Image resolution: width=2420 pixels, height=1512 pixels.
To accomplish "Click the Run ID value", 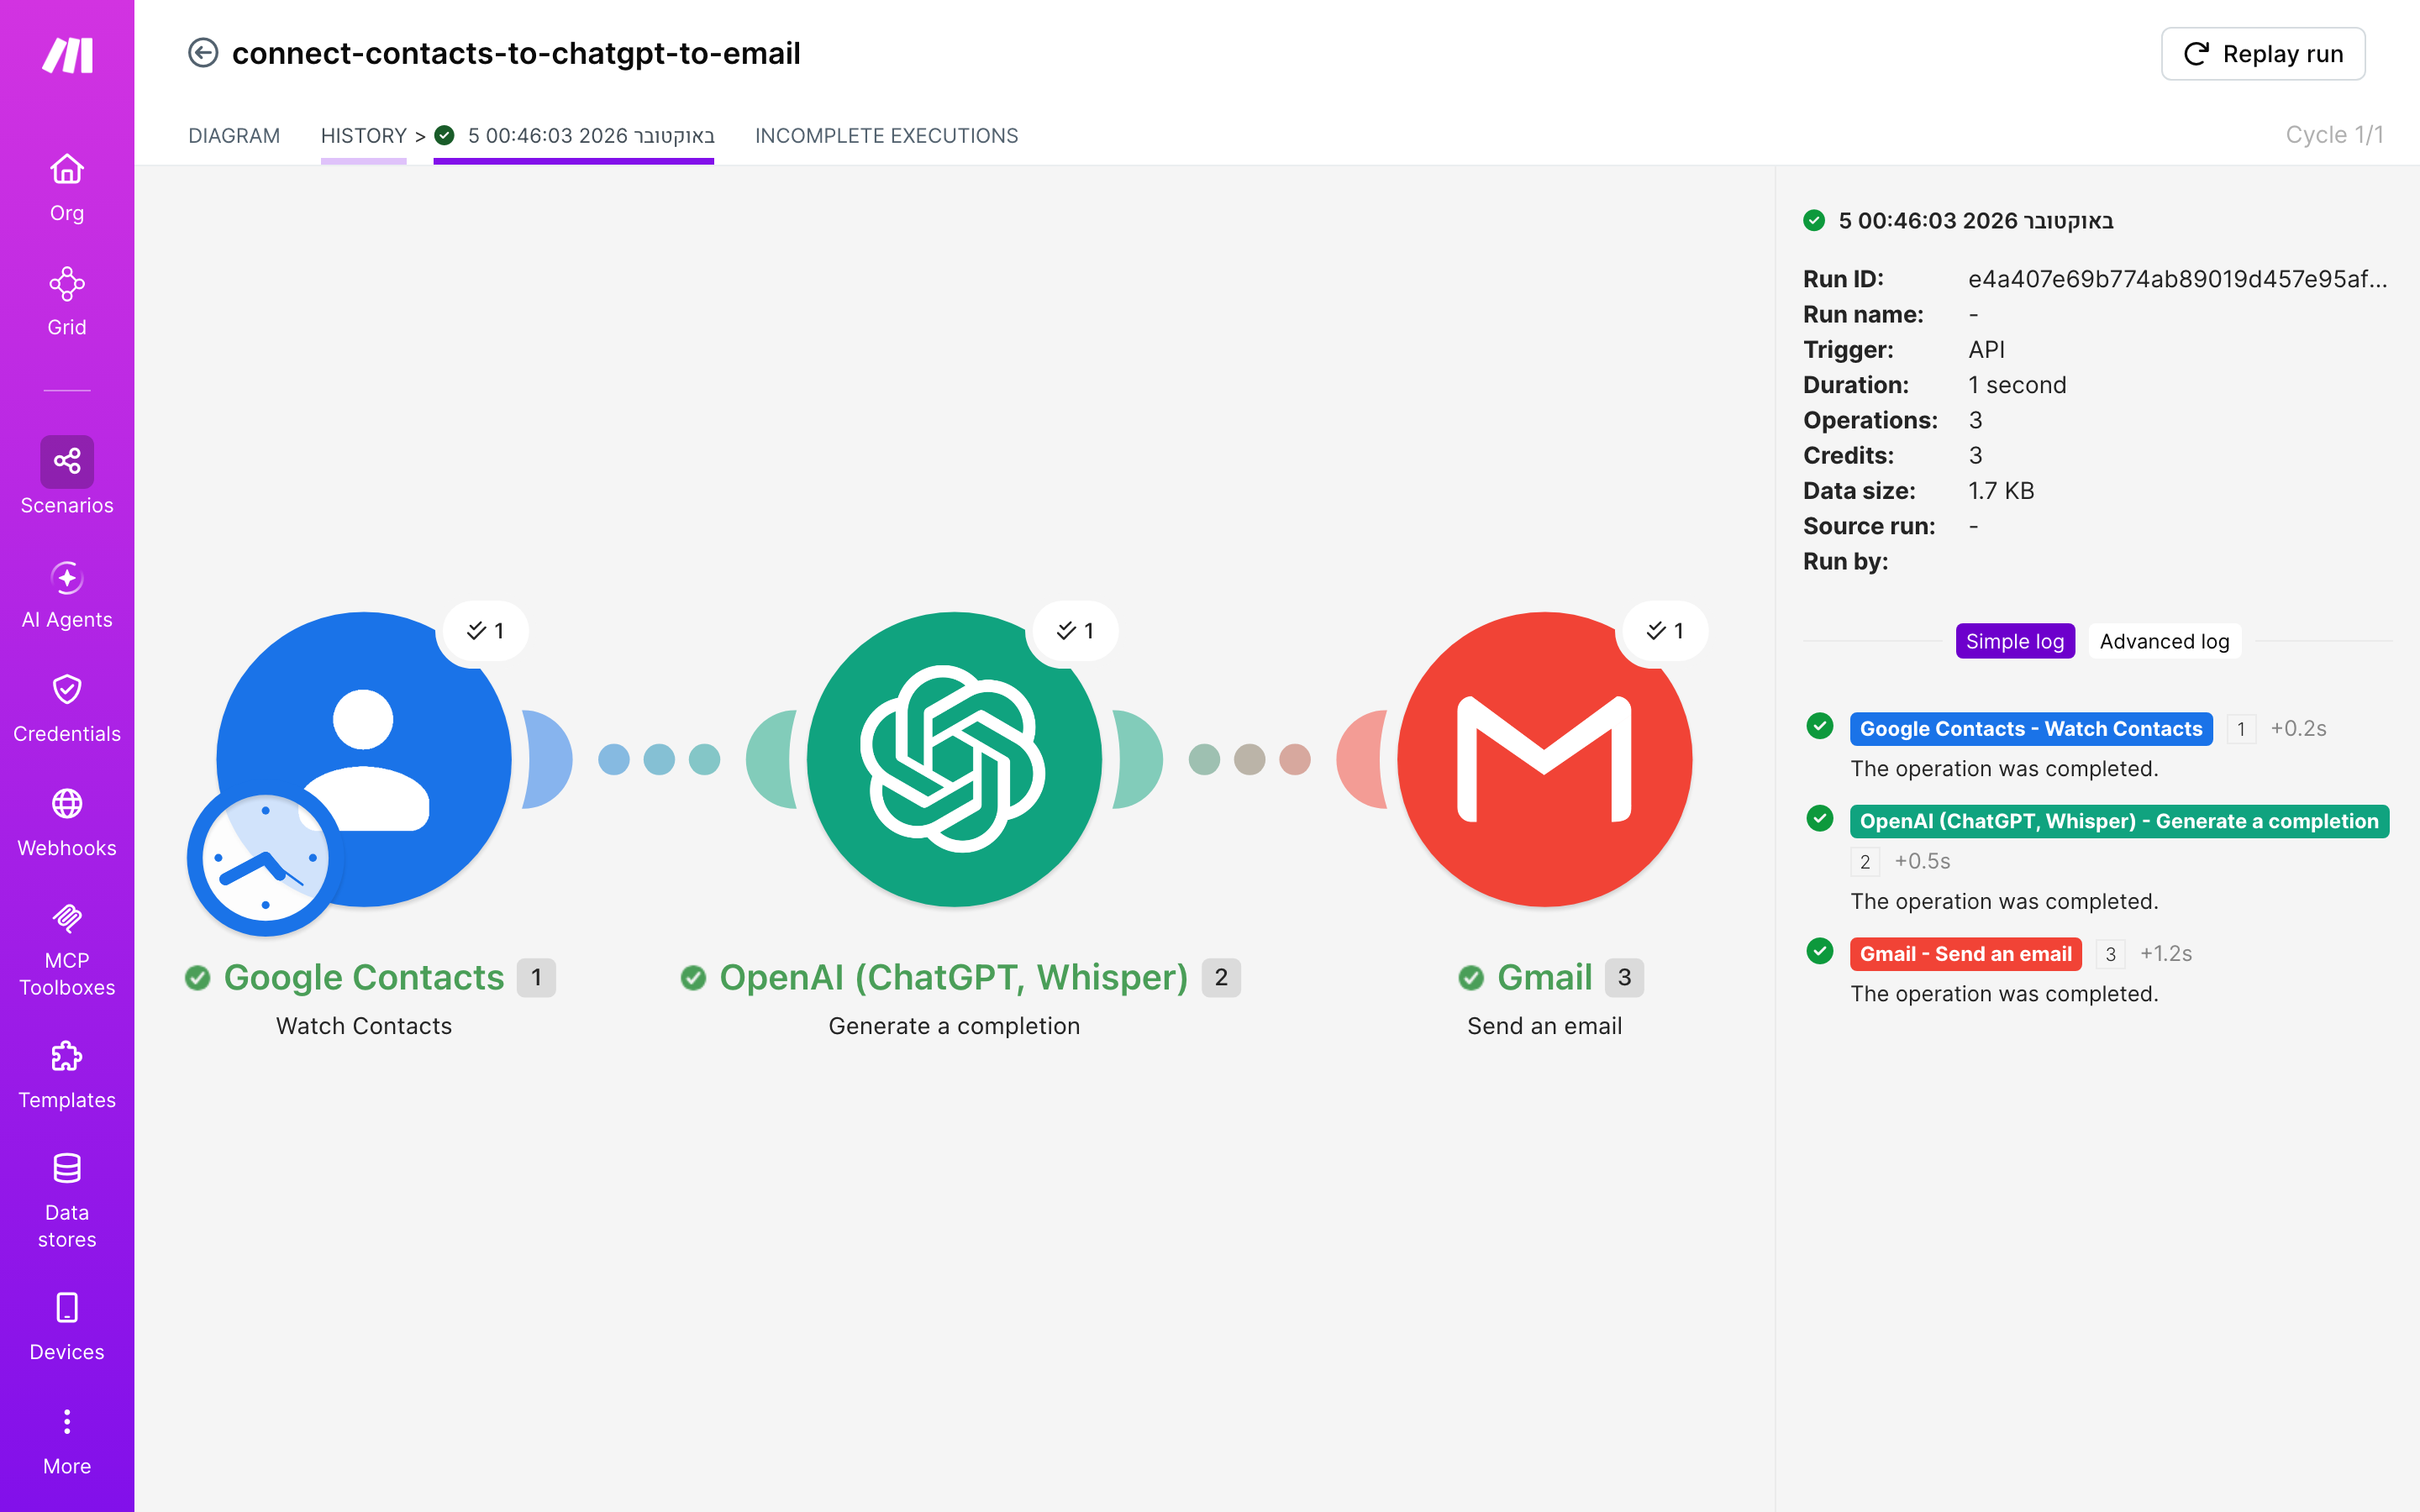I will click(x=2177, y=279).
